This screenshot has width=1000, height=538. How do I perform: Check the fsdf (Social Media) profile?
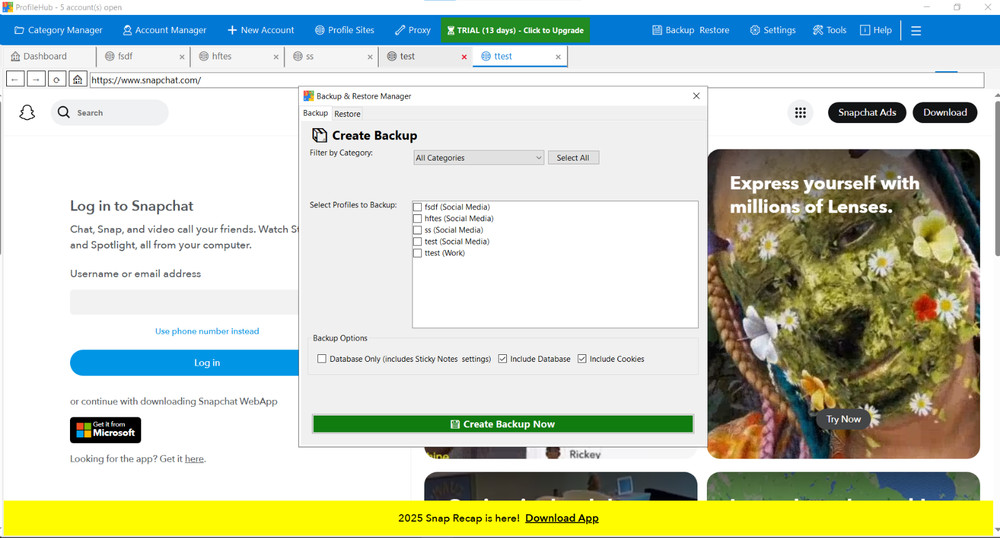pos(417,207)
